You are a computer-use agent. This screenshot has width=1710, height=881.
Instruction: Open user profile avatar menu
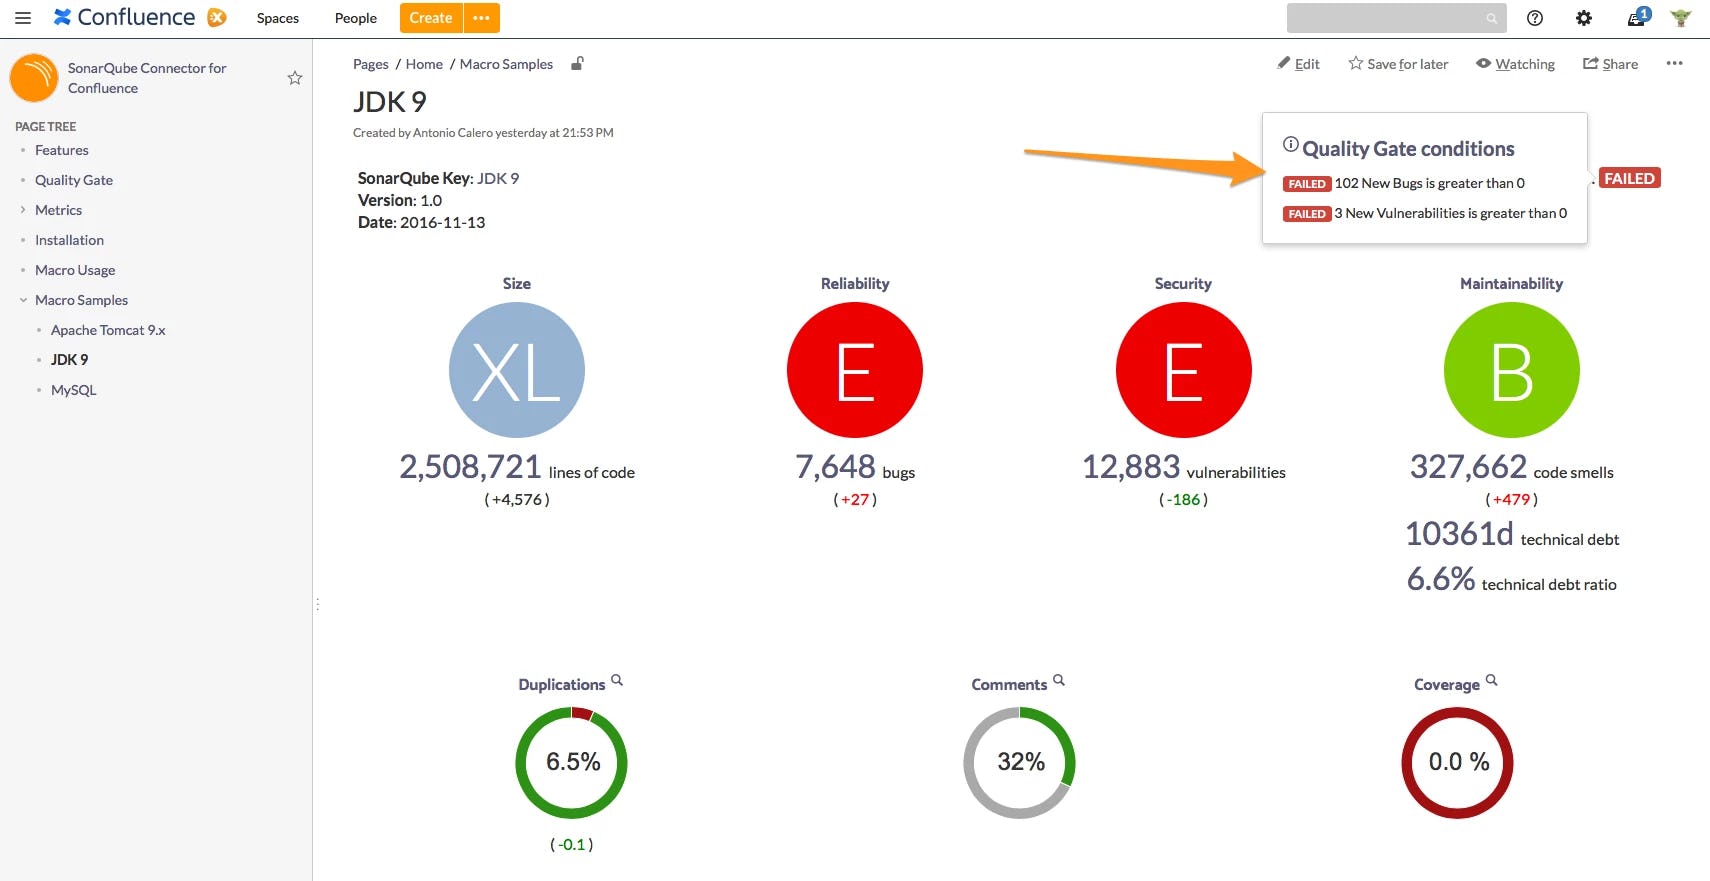pyautogui.click(x=1681, y=18)
